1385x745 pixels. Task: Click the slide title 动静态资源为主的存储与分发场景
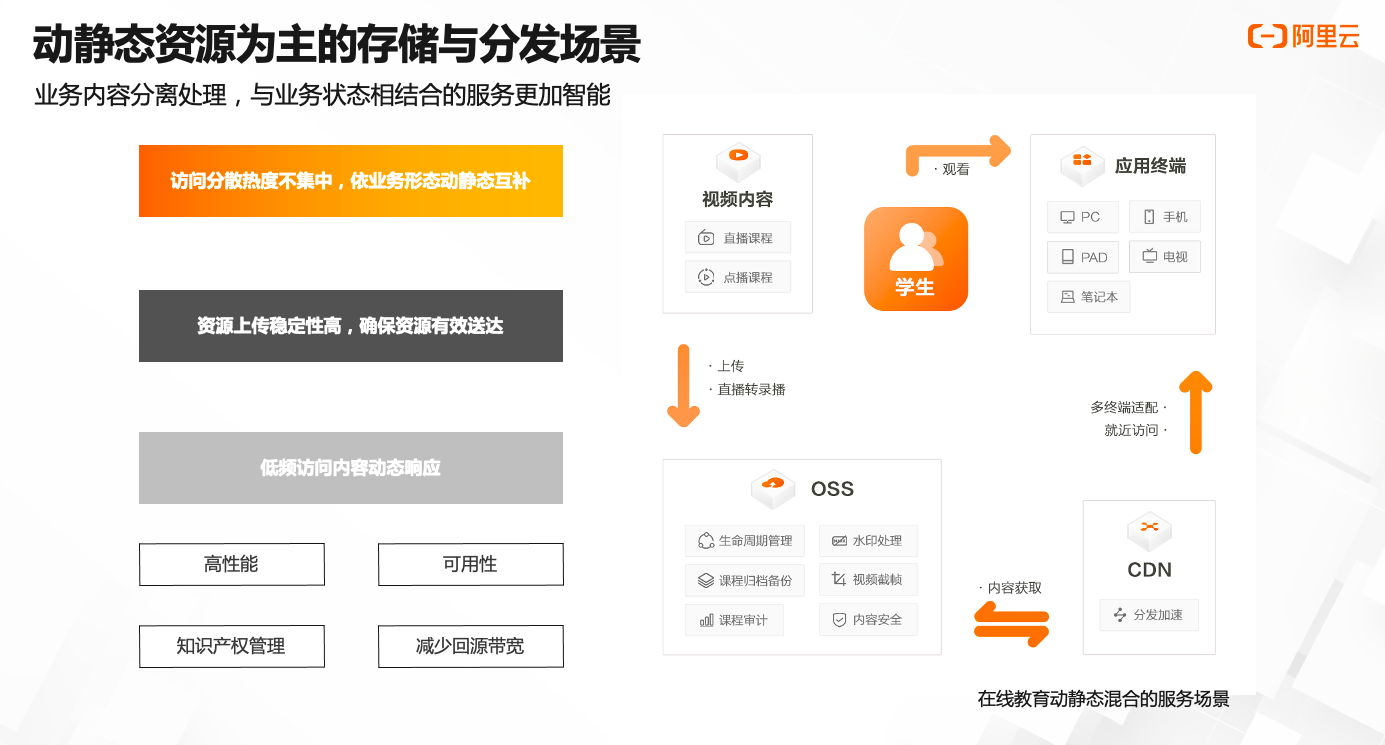pos(336,45)
